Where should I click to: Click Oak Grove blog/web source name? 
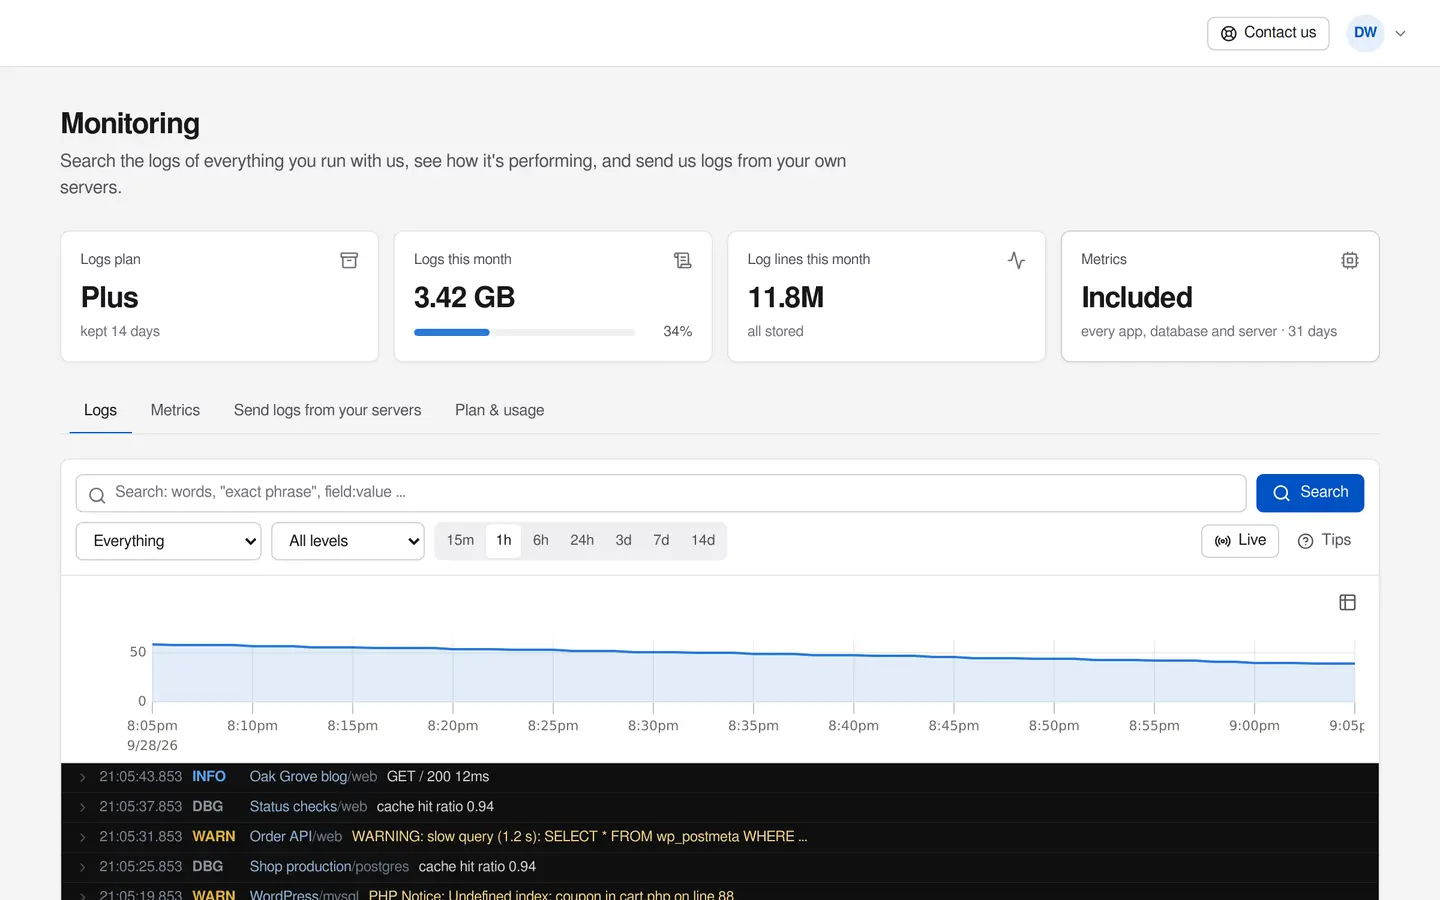pyautogui.click(x=313, y=777)
